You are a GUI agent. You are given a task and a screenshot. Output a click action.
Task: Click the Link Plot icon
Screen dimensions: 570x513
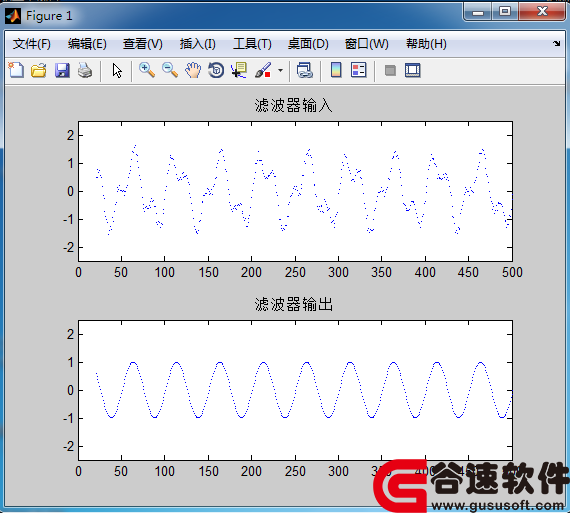(305, 70)
